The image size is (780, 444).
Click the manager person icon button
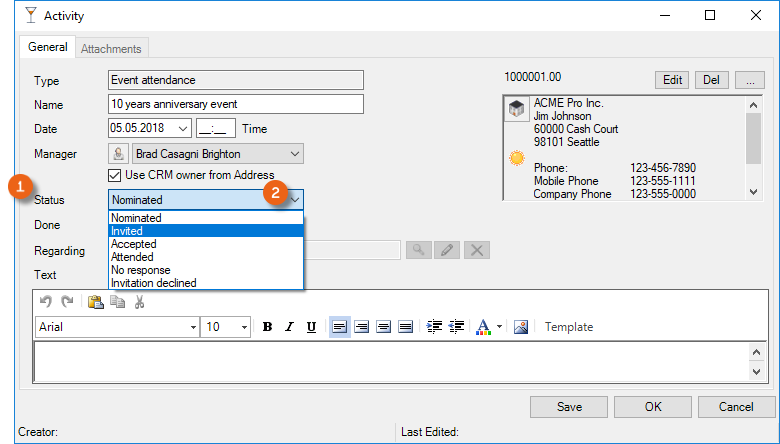[118, 154]
